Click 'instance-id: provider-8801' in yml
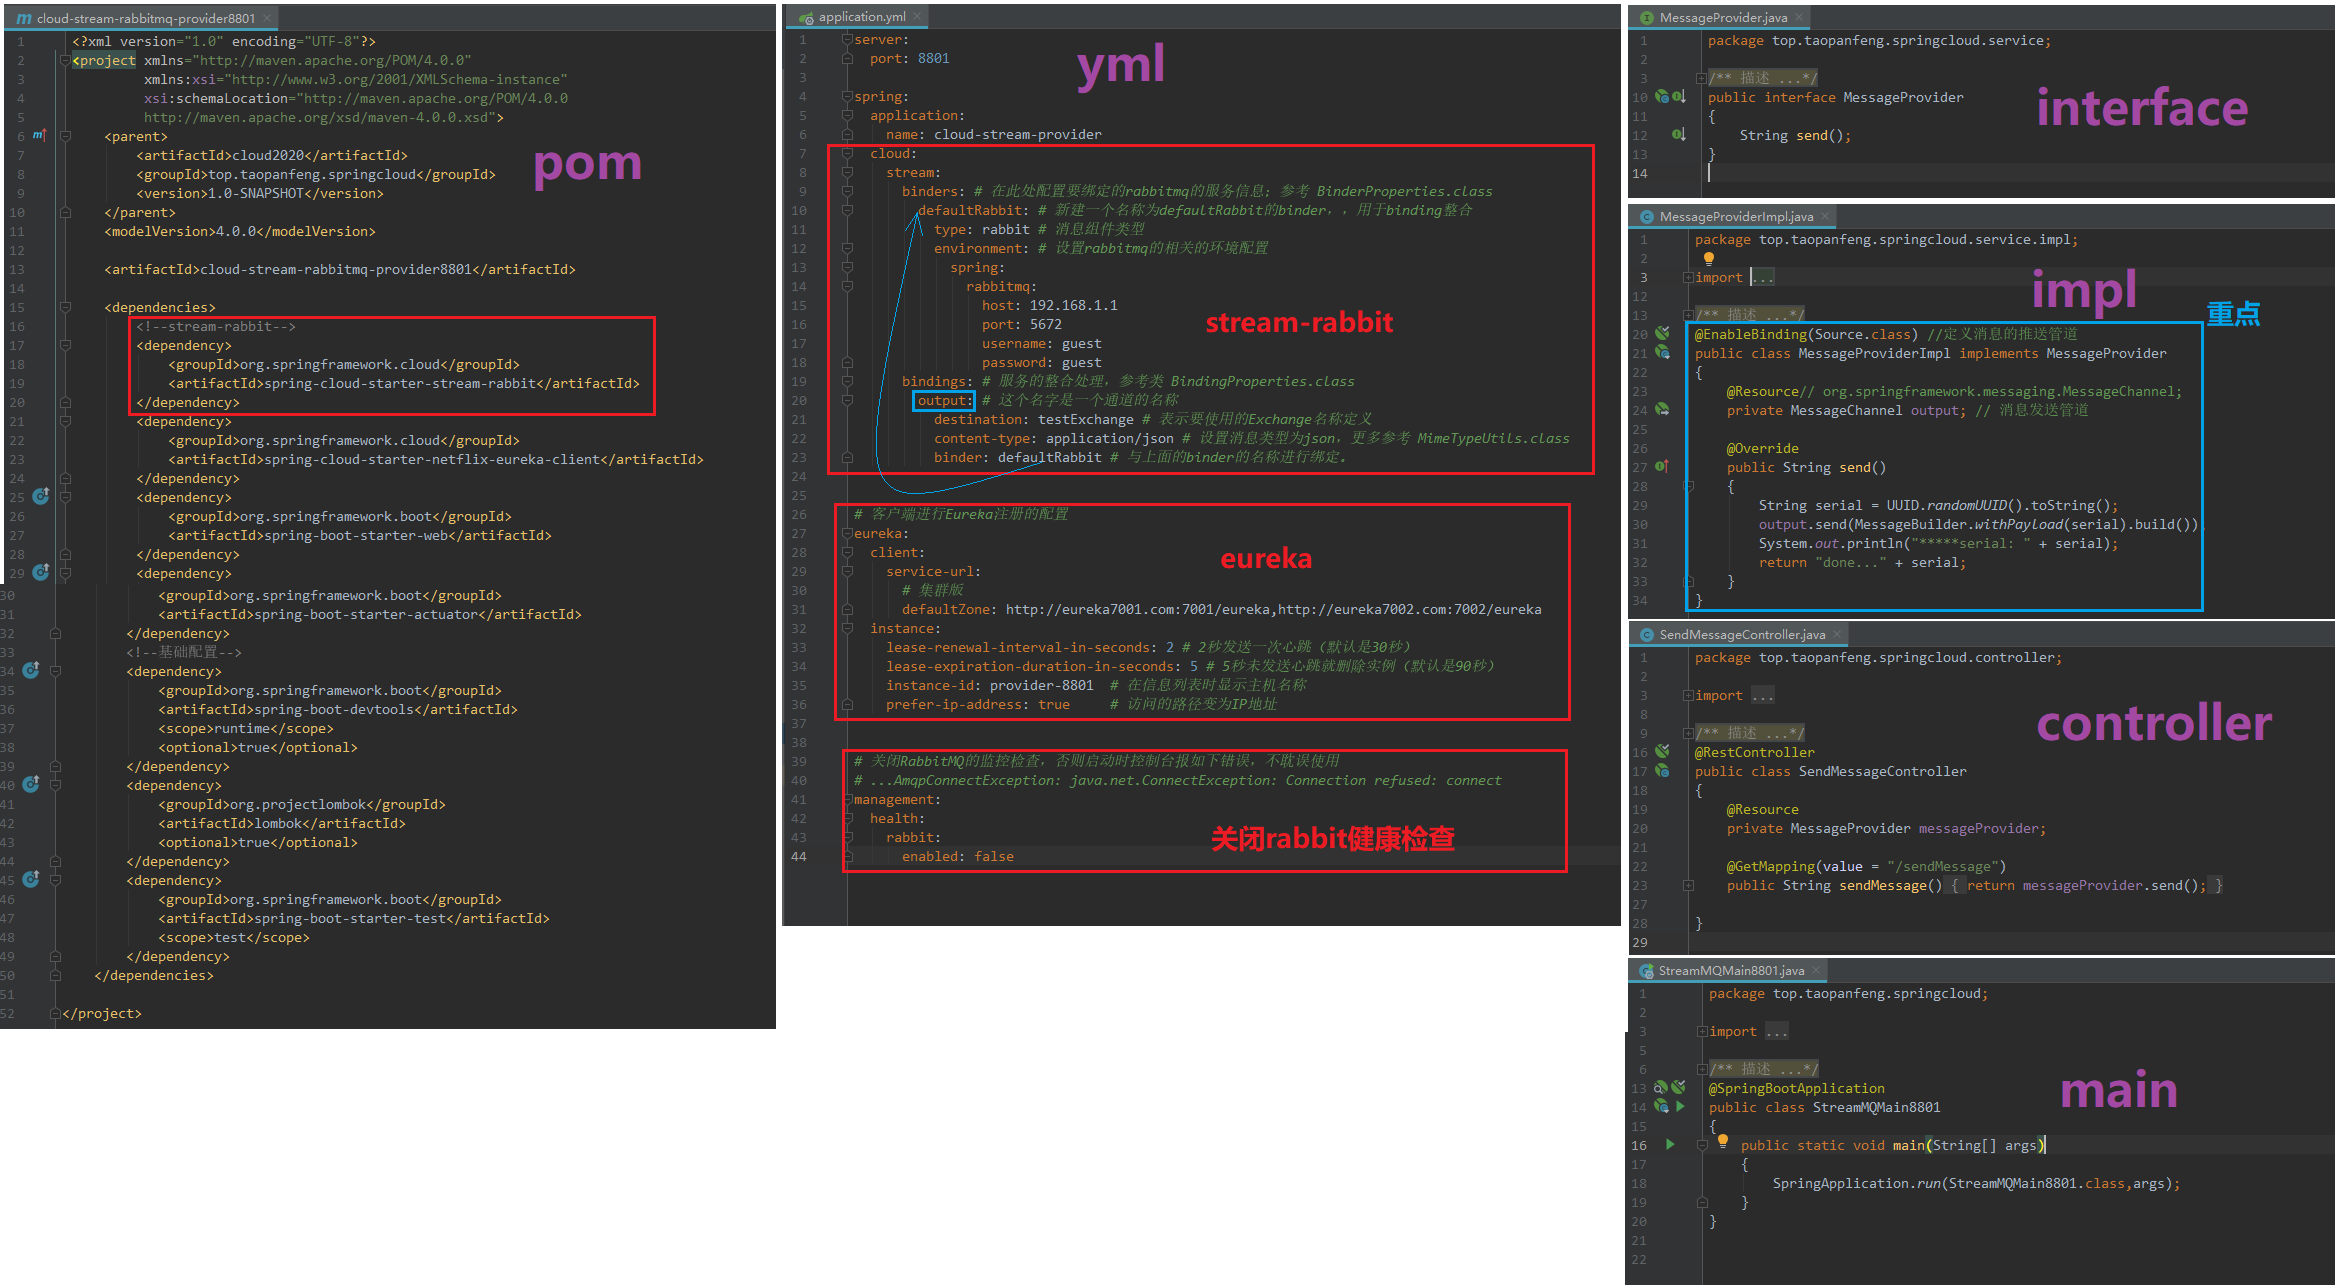The image size is (2348, 1288). pyautogui.click(x=989, y=686)
